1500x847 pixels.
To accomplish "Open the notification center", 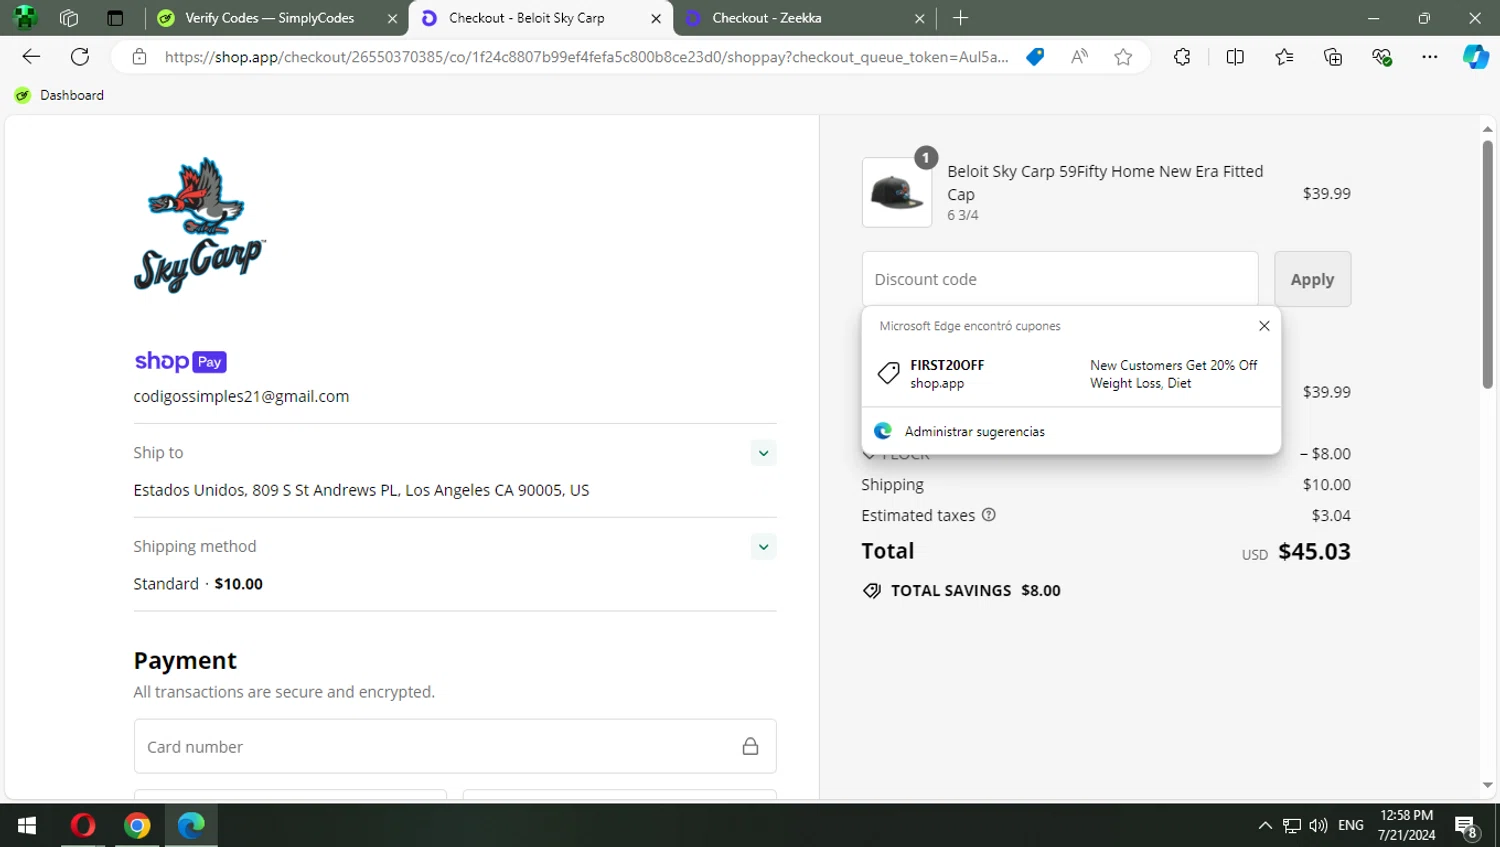I will tap(1466, 826).
